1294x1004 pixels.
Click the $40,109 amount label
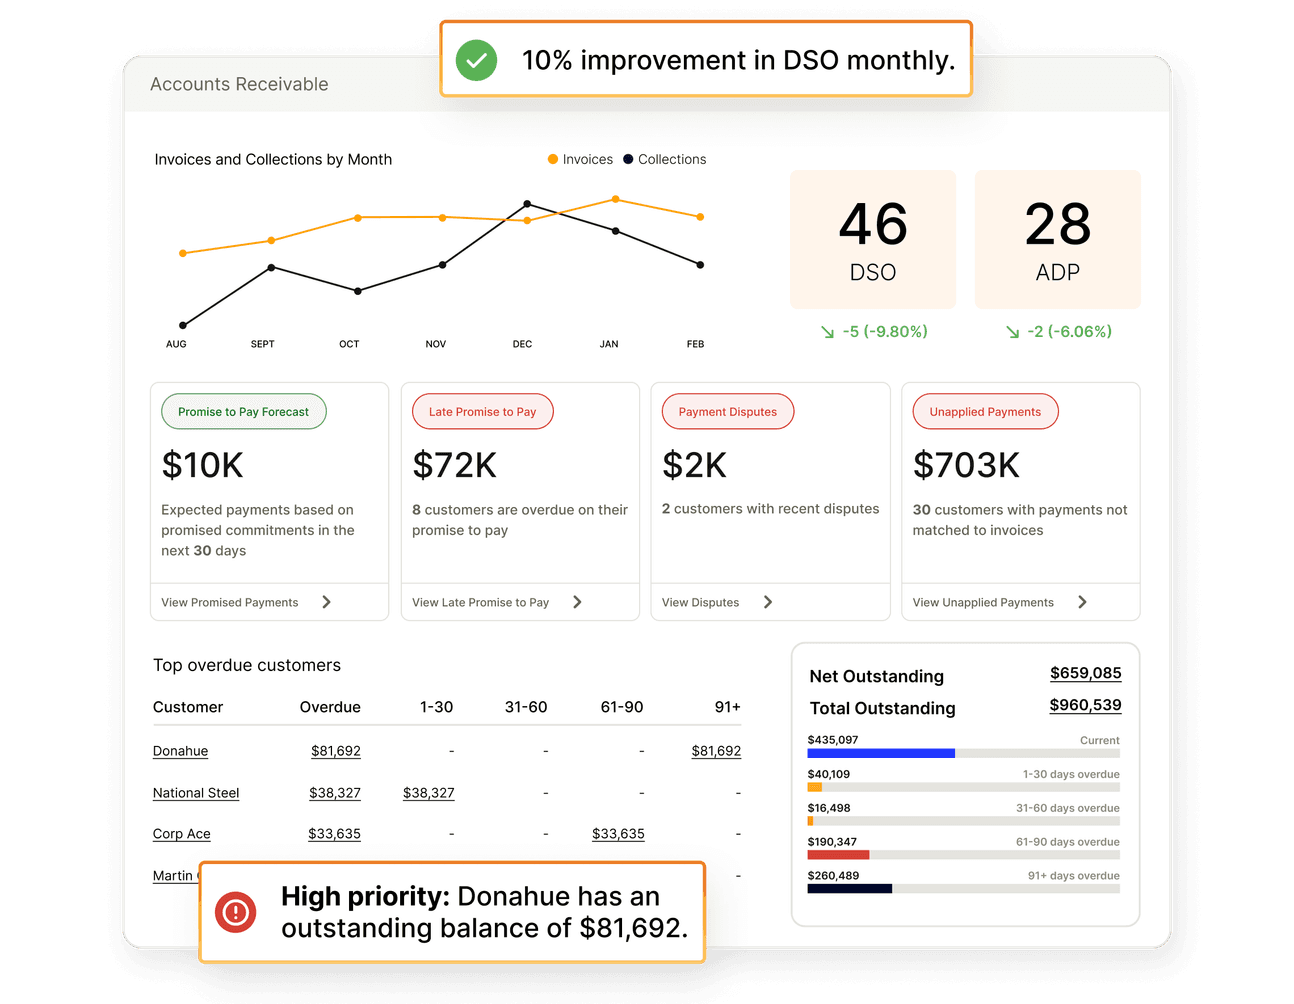pyautogui.click(x=829, y=774)
